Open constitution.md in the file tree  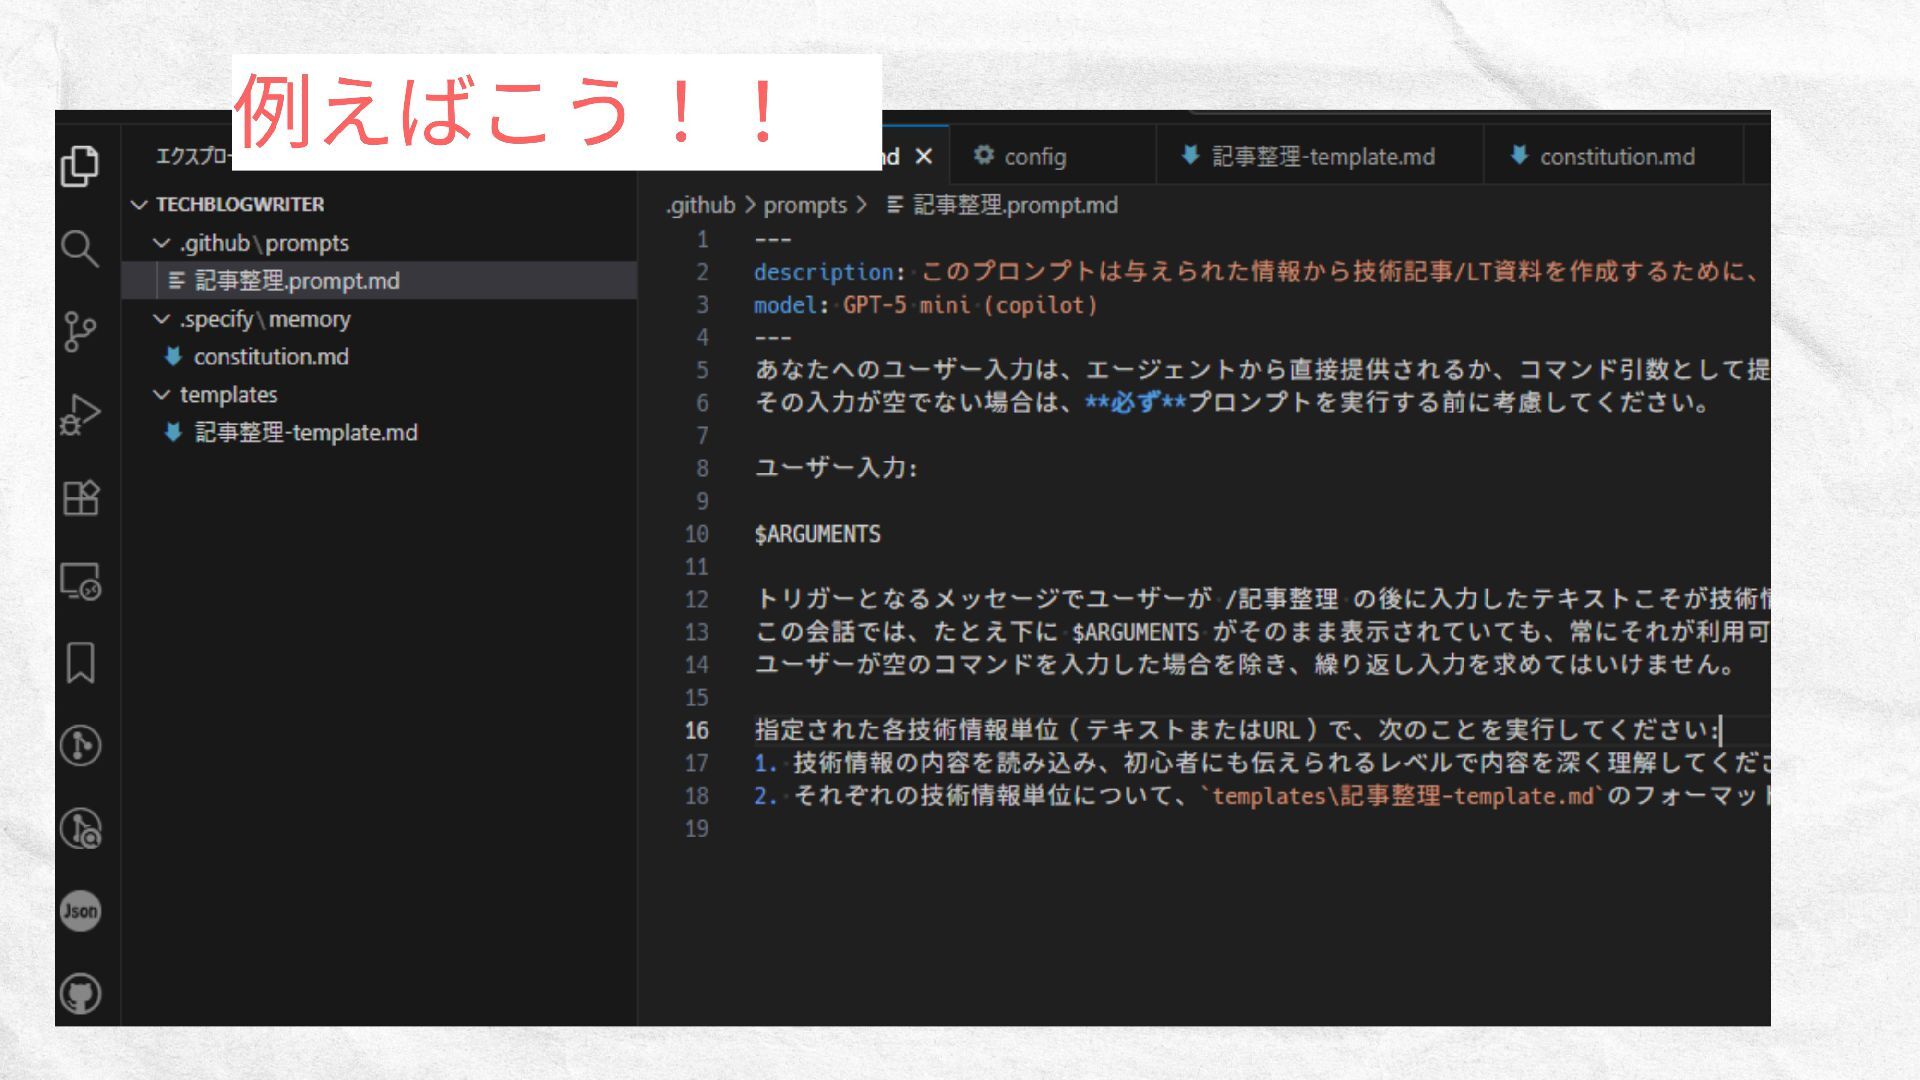tap(270, 357)
